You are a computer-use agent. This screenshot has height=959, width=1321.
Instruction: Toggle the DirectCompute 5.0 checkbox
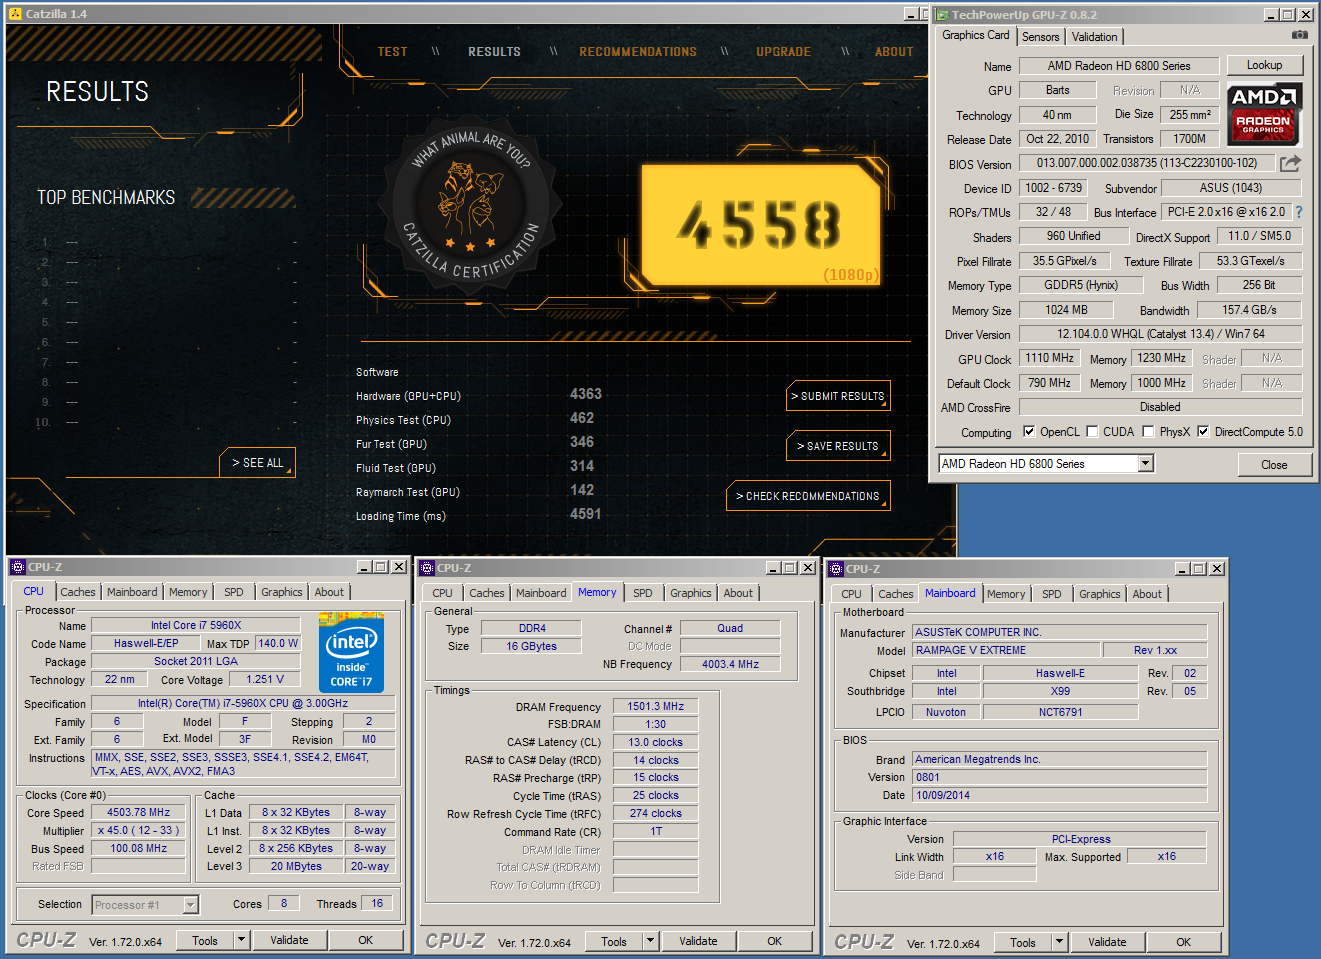tap(1204, 432)
